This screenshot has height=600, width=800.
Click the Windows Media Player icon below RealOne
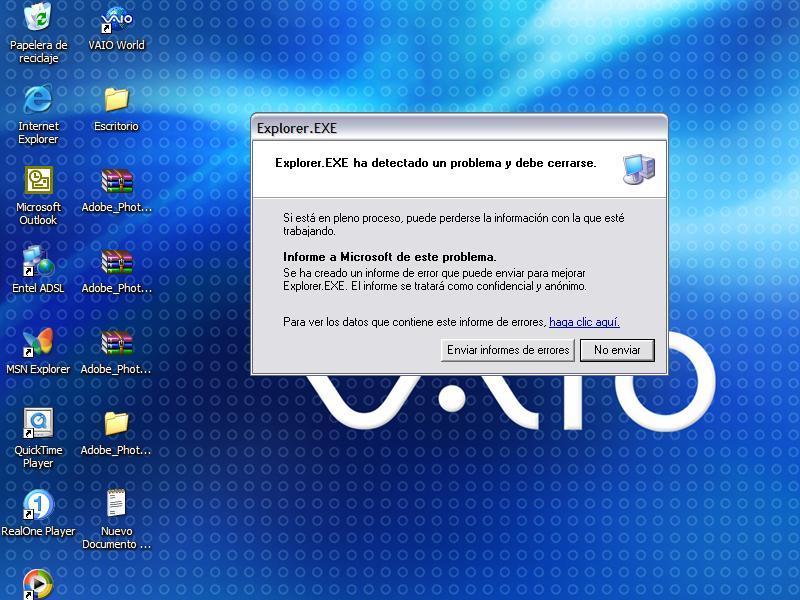tap(38, 583)
